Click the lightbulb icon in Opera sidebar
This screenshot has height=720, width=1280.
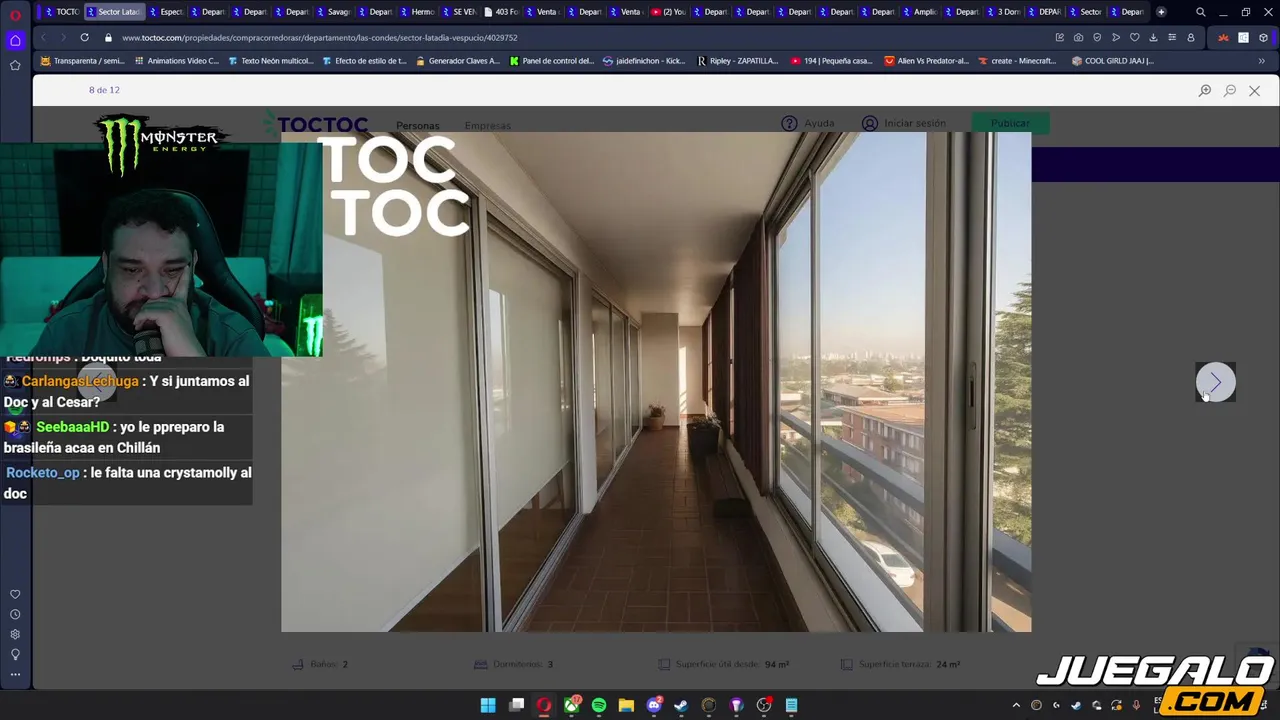tap(15, 655)
